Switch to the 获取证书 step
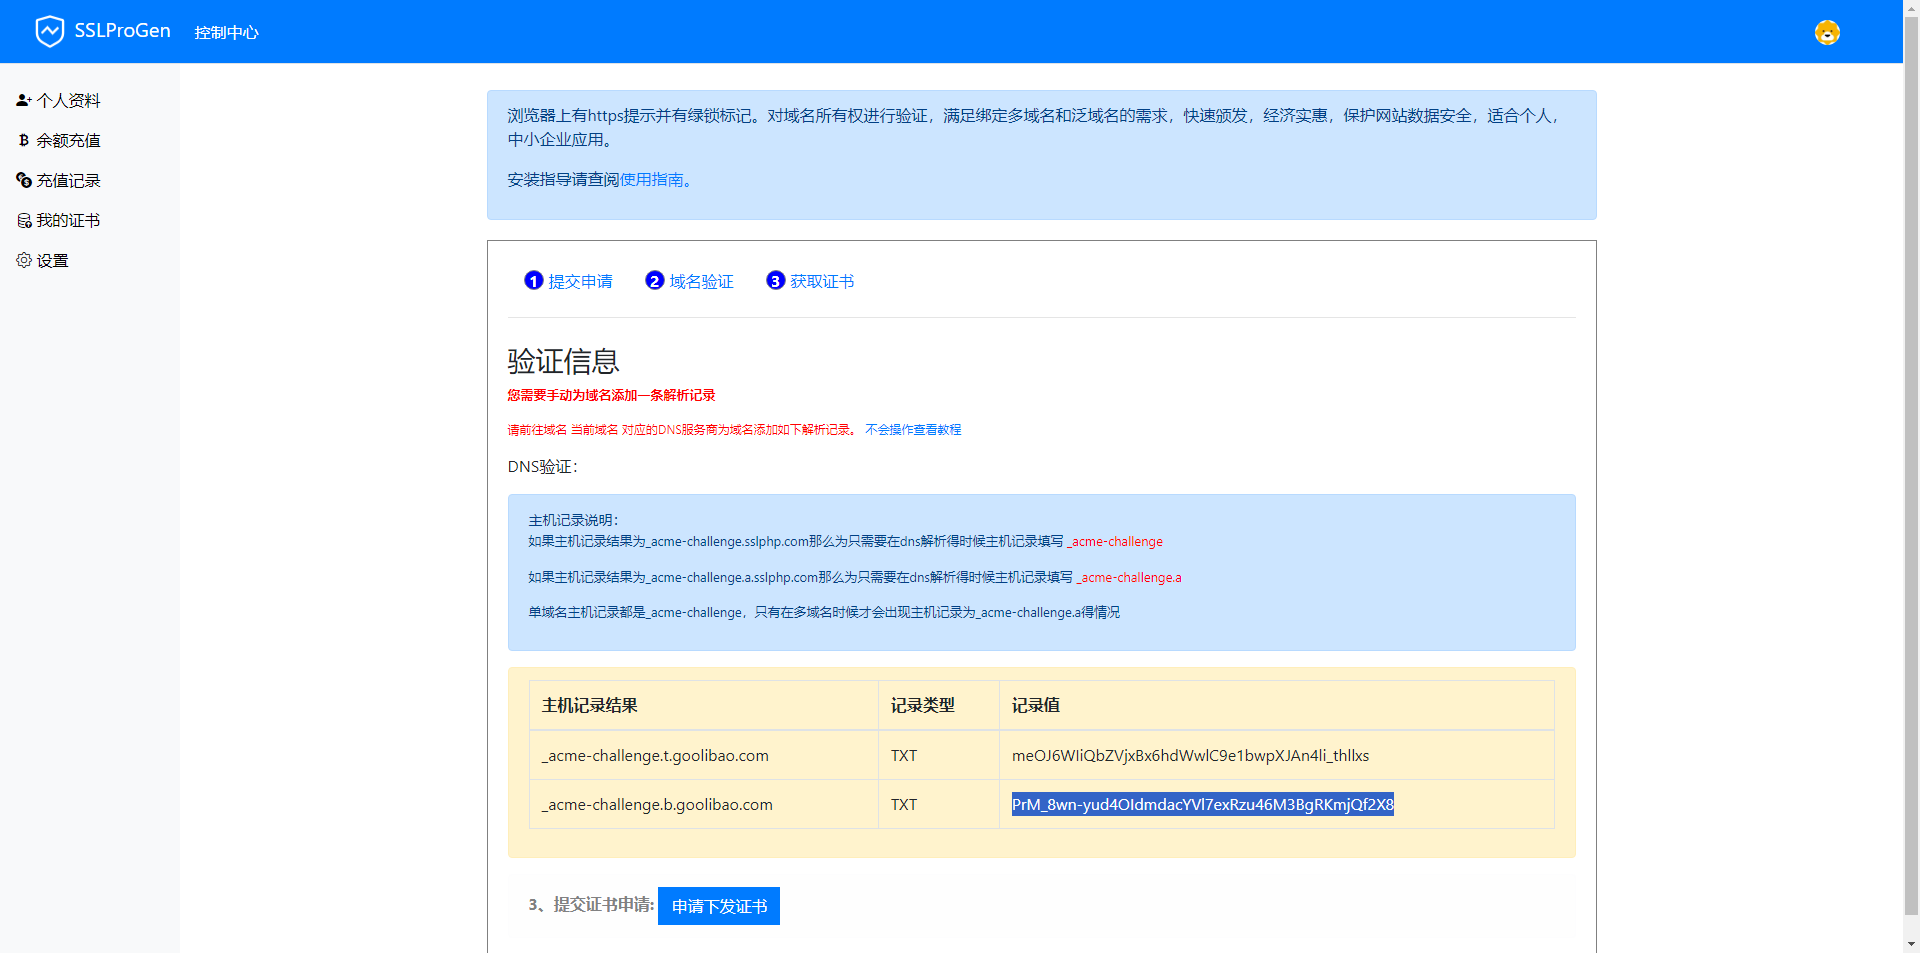 820,281
